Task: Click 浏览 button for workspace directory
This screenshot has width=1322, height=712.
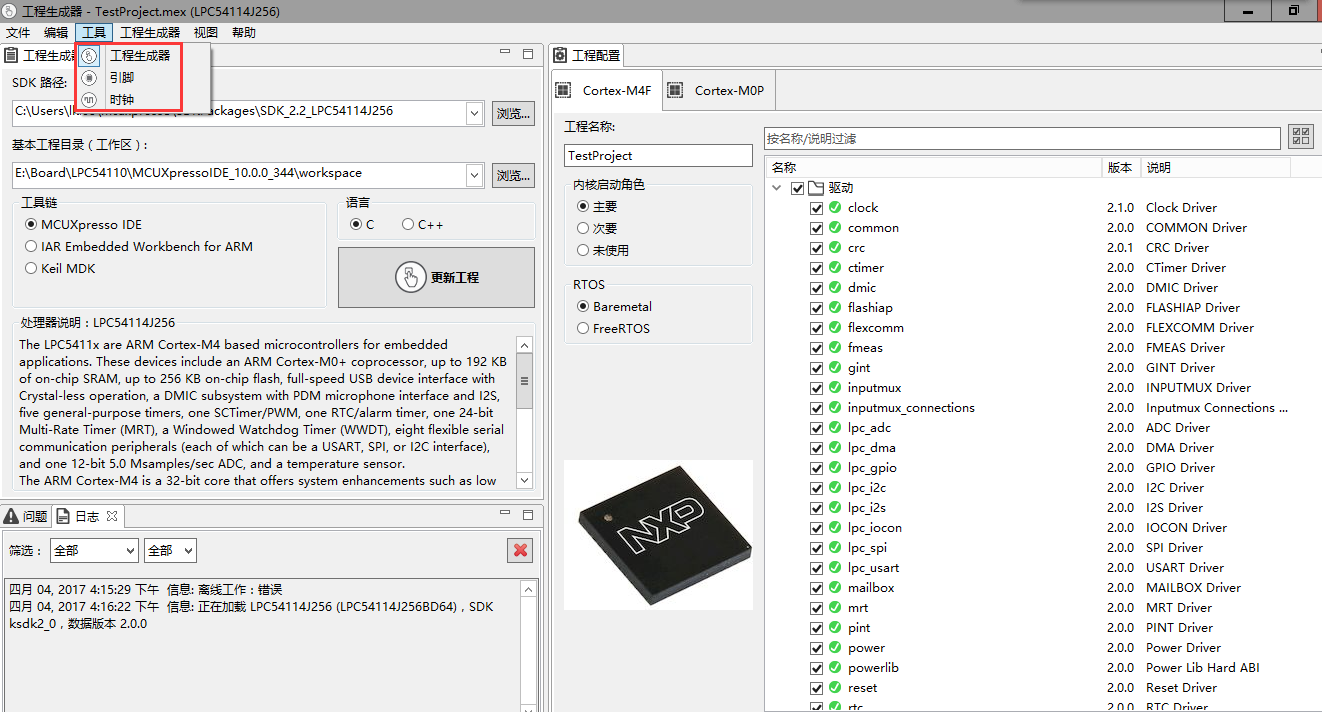Action: click(x=513, y=175)
